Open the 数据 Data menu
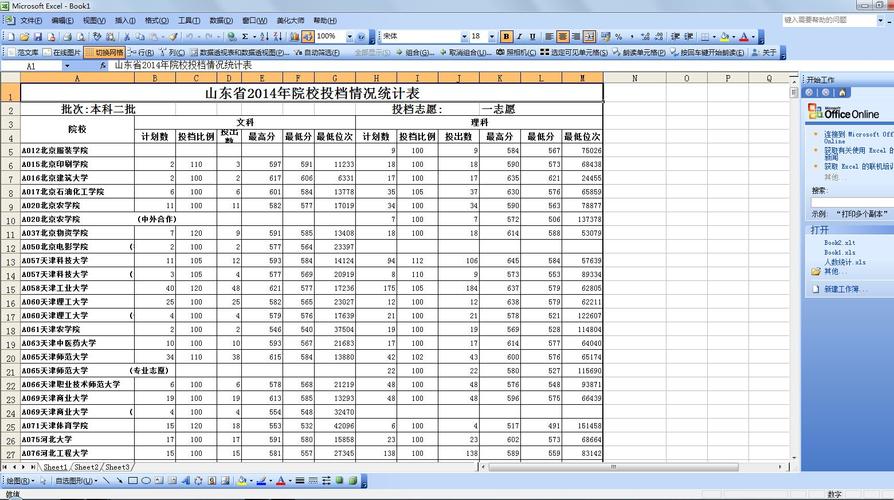 point(221,21)
